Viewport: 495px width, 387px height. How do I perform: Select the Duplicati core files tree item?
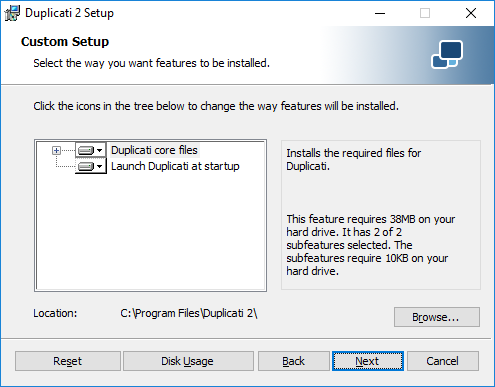pos(154,150)
